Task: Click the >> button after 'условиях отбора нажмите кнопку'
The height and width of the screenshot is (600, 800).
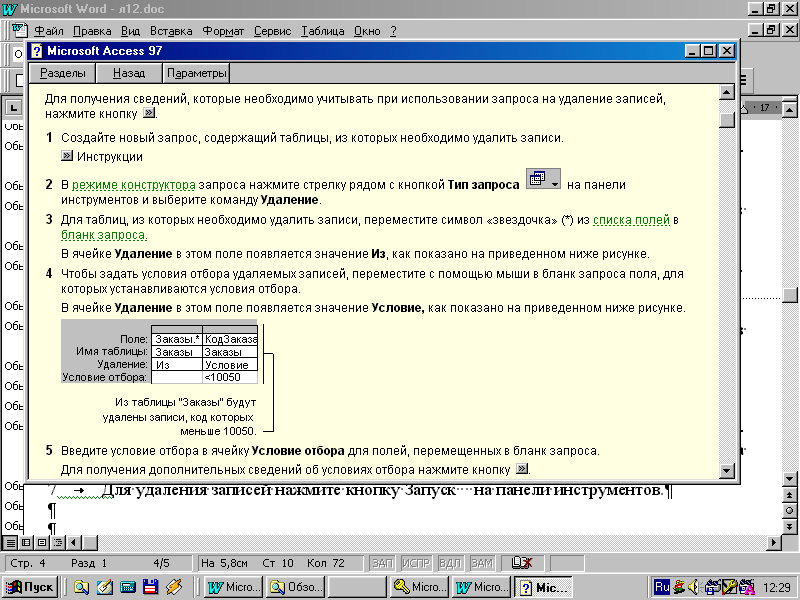Action: point(522,468)
